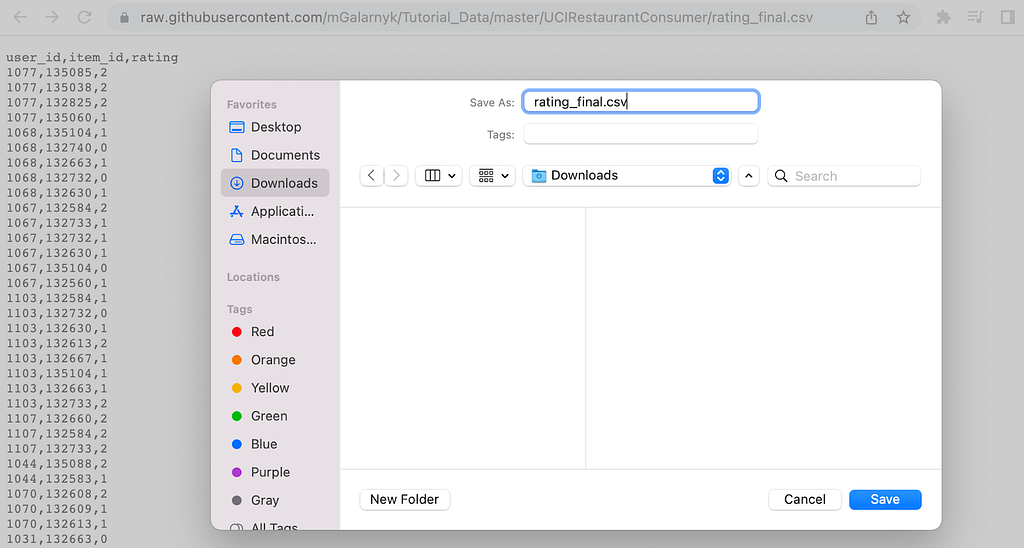1024x548 pixels.
Task: Create a New Folder
Action: pos(404,500)
